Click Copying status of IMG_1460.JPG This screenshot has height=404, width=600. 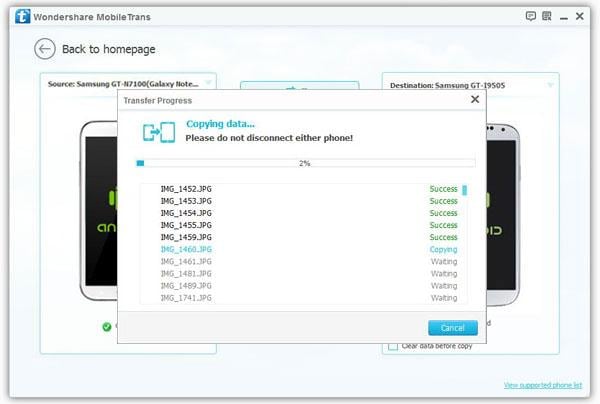click(443, 249)
